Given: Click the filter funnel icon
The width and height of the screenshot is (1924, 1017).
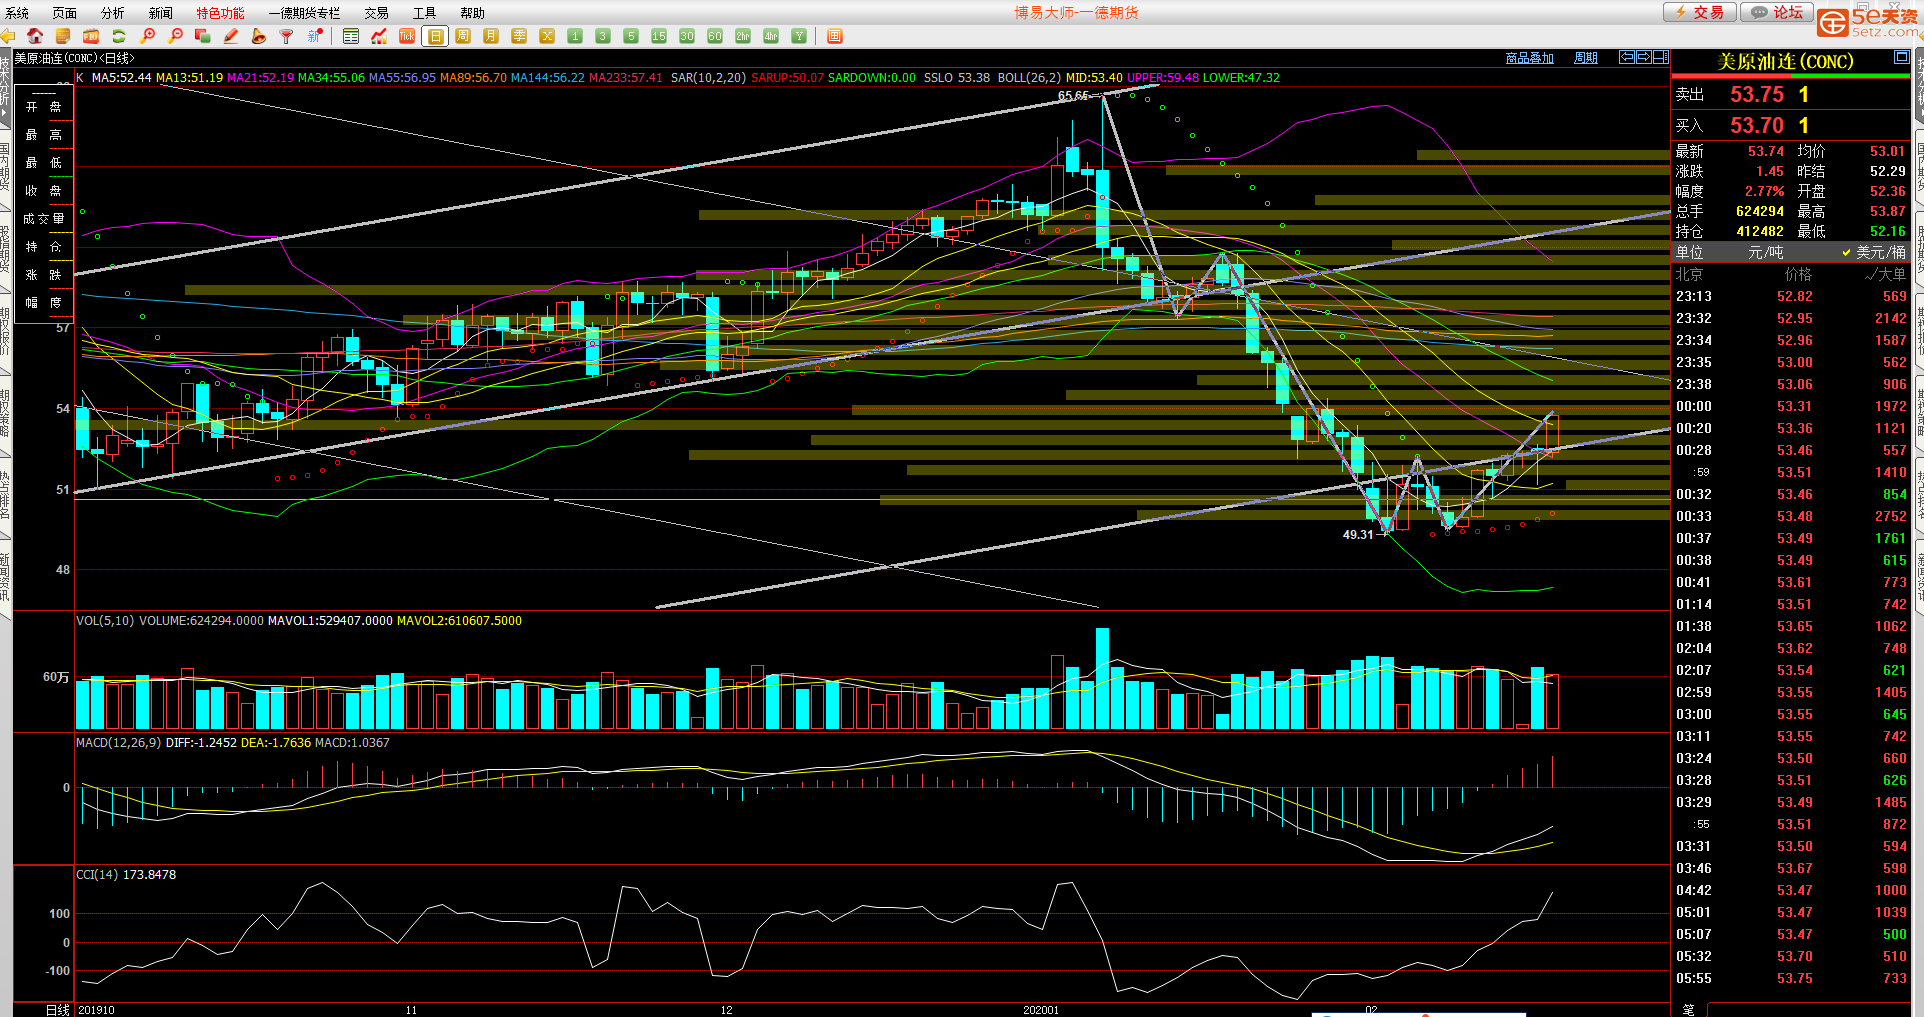Looking at the screenshot, I should point(286,36).
